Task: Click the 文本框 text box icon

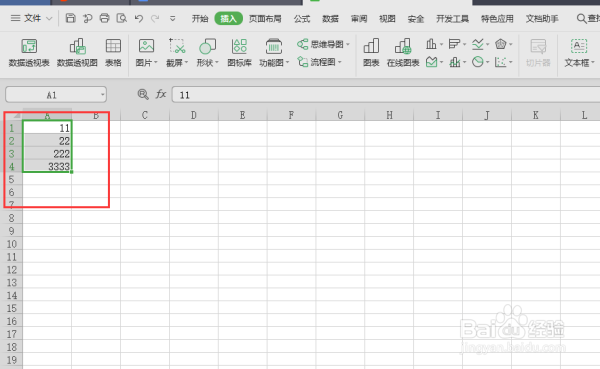Action: coord(579,46)
